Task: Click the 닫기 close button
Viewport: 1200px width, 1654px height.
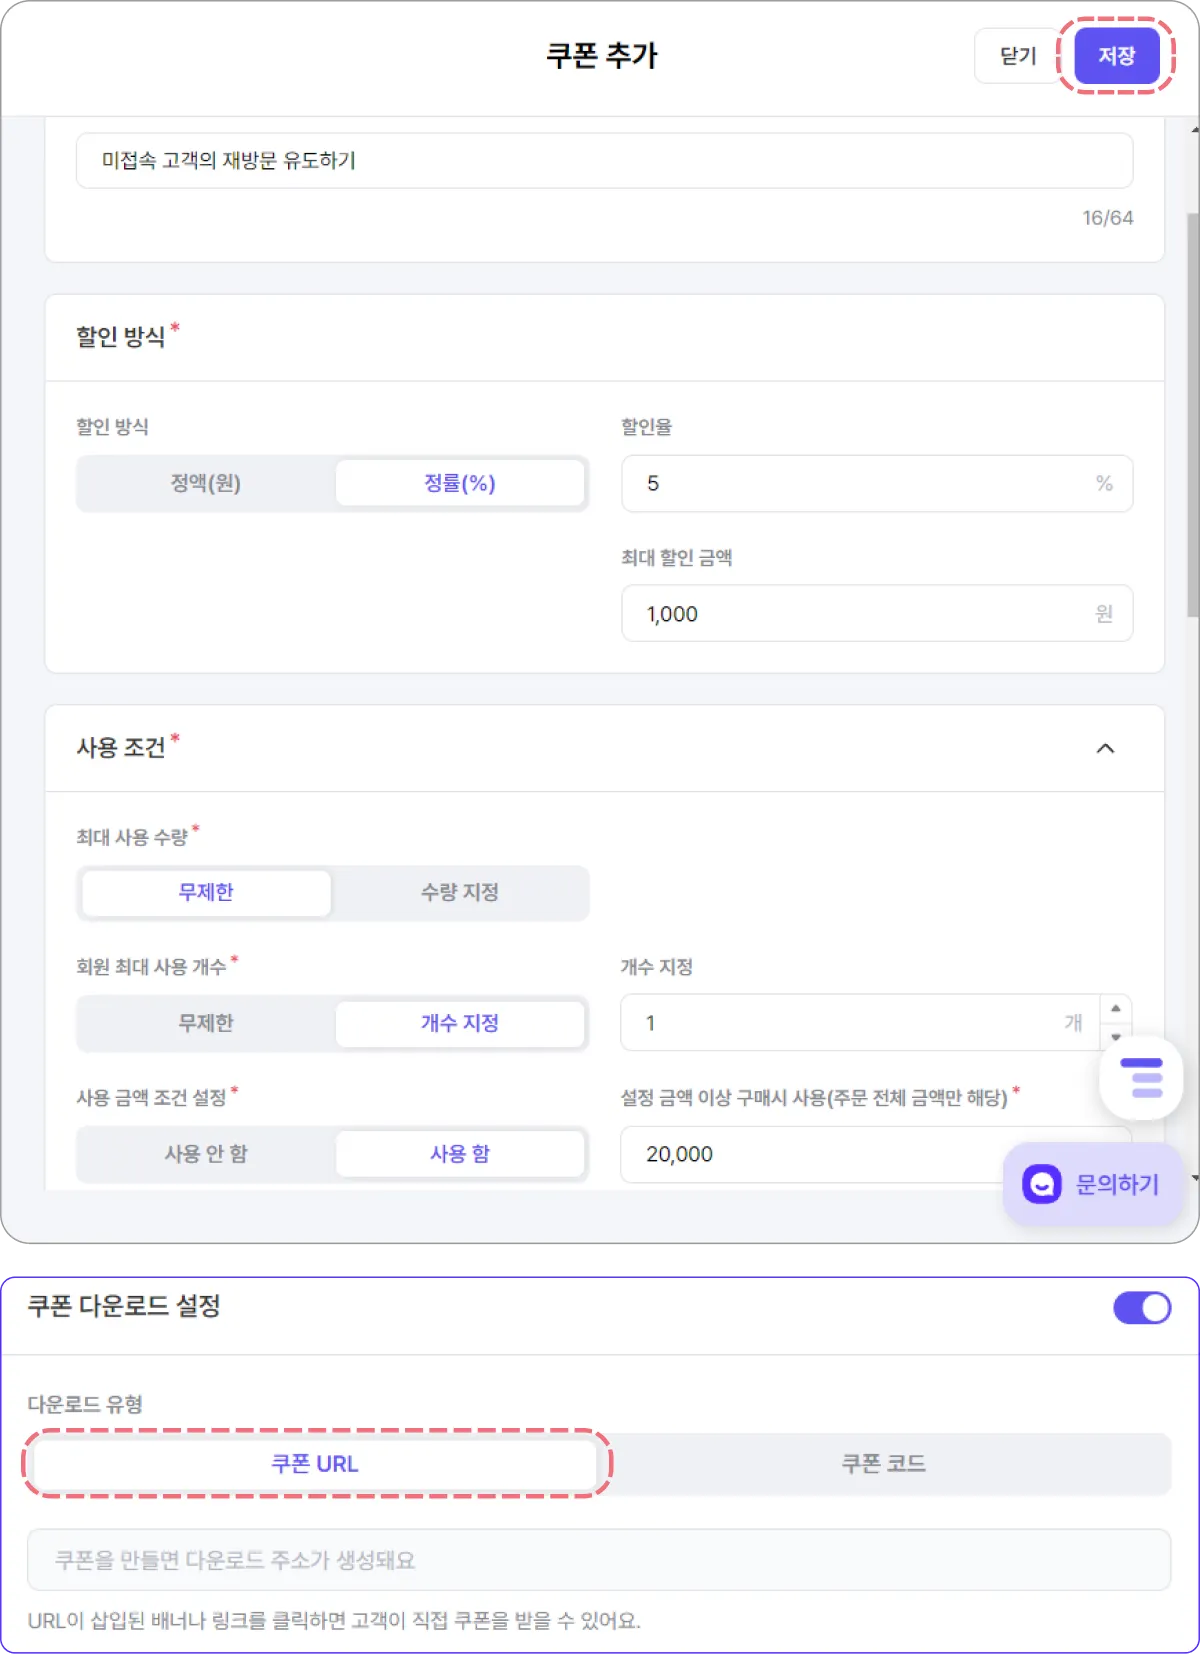Action: 1018,56
